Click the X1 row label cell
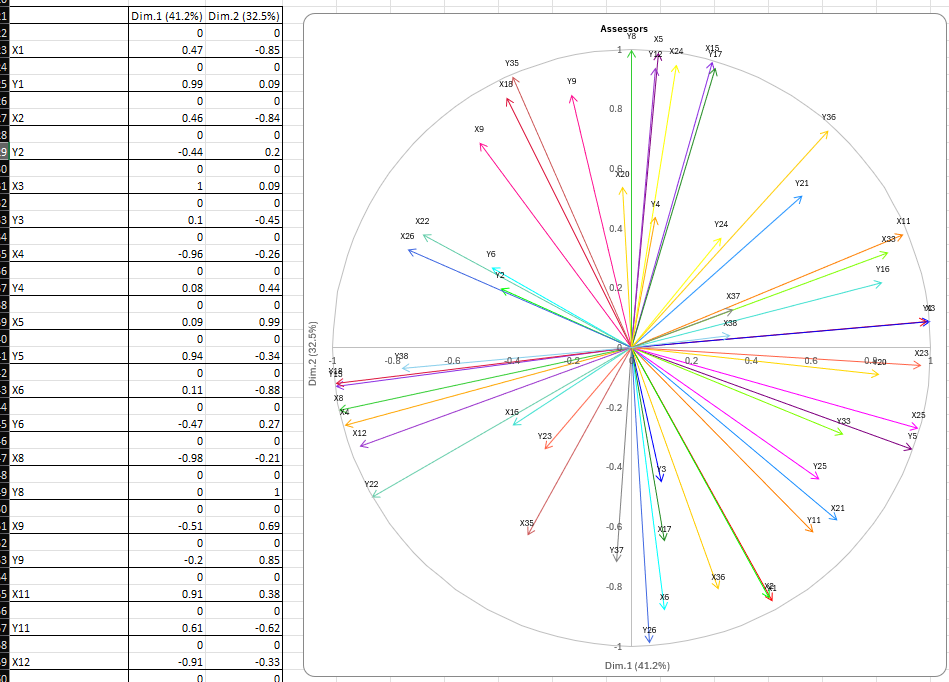The image size is (949, 682). coord(68,50)
